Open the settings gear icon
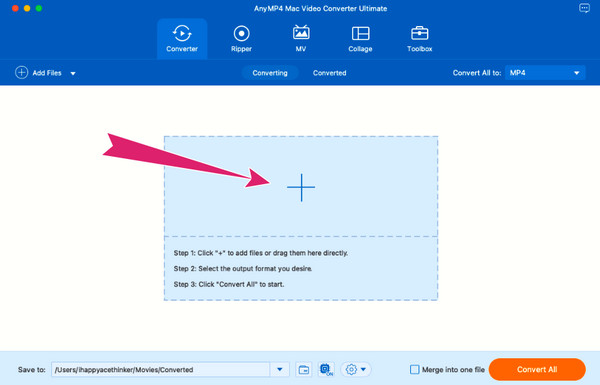 click(351, 369)
